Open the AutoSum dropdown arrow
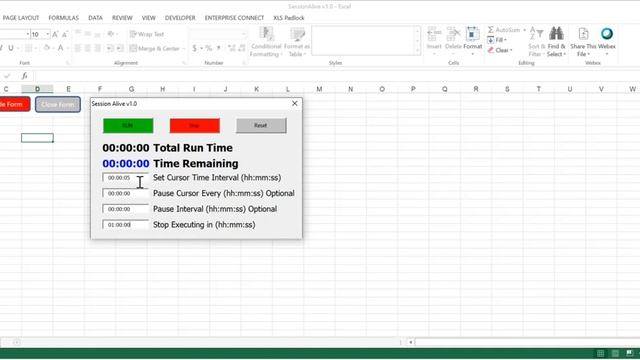 [x=524, y=30]
